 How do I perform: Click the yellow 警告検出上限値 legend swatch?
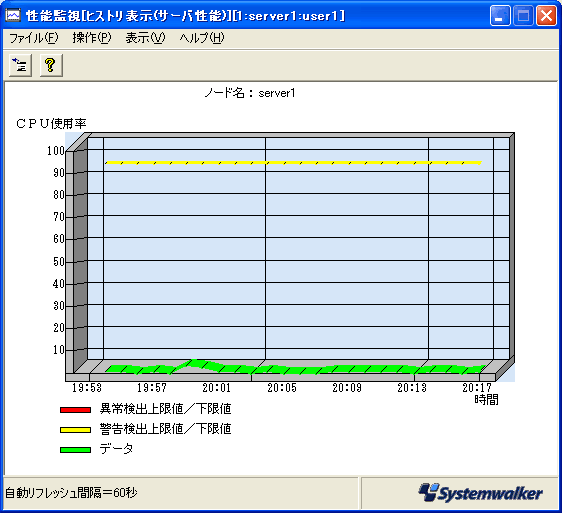(75, 429)
